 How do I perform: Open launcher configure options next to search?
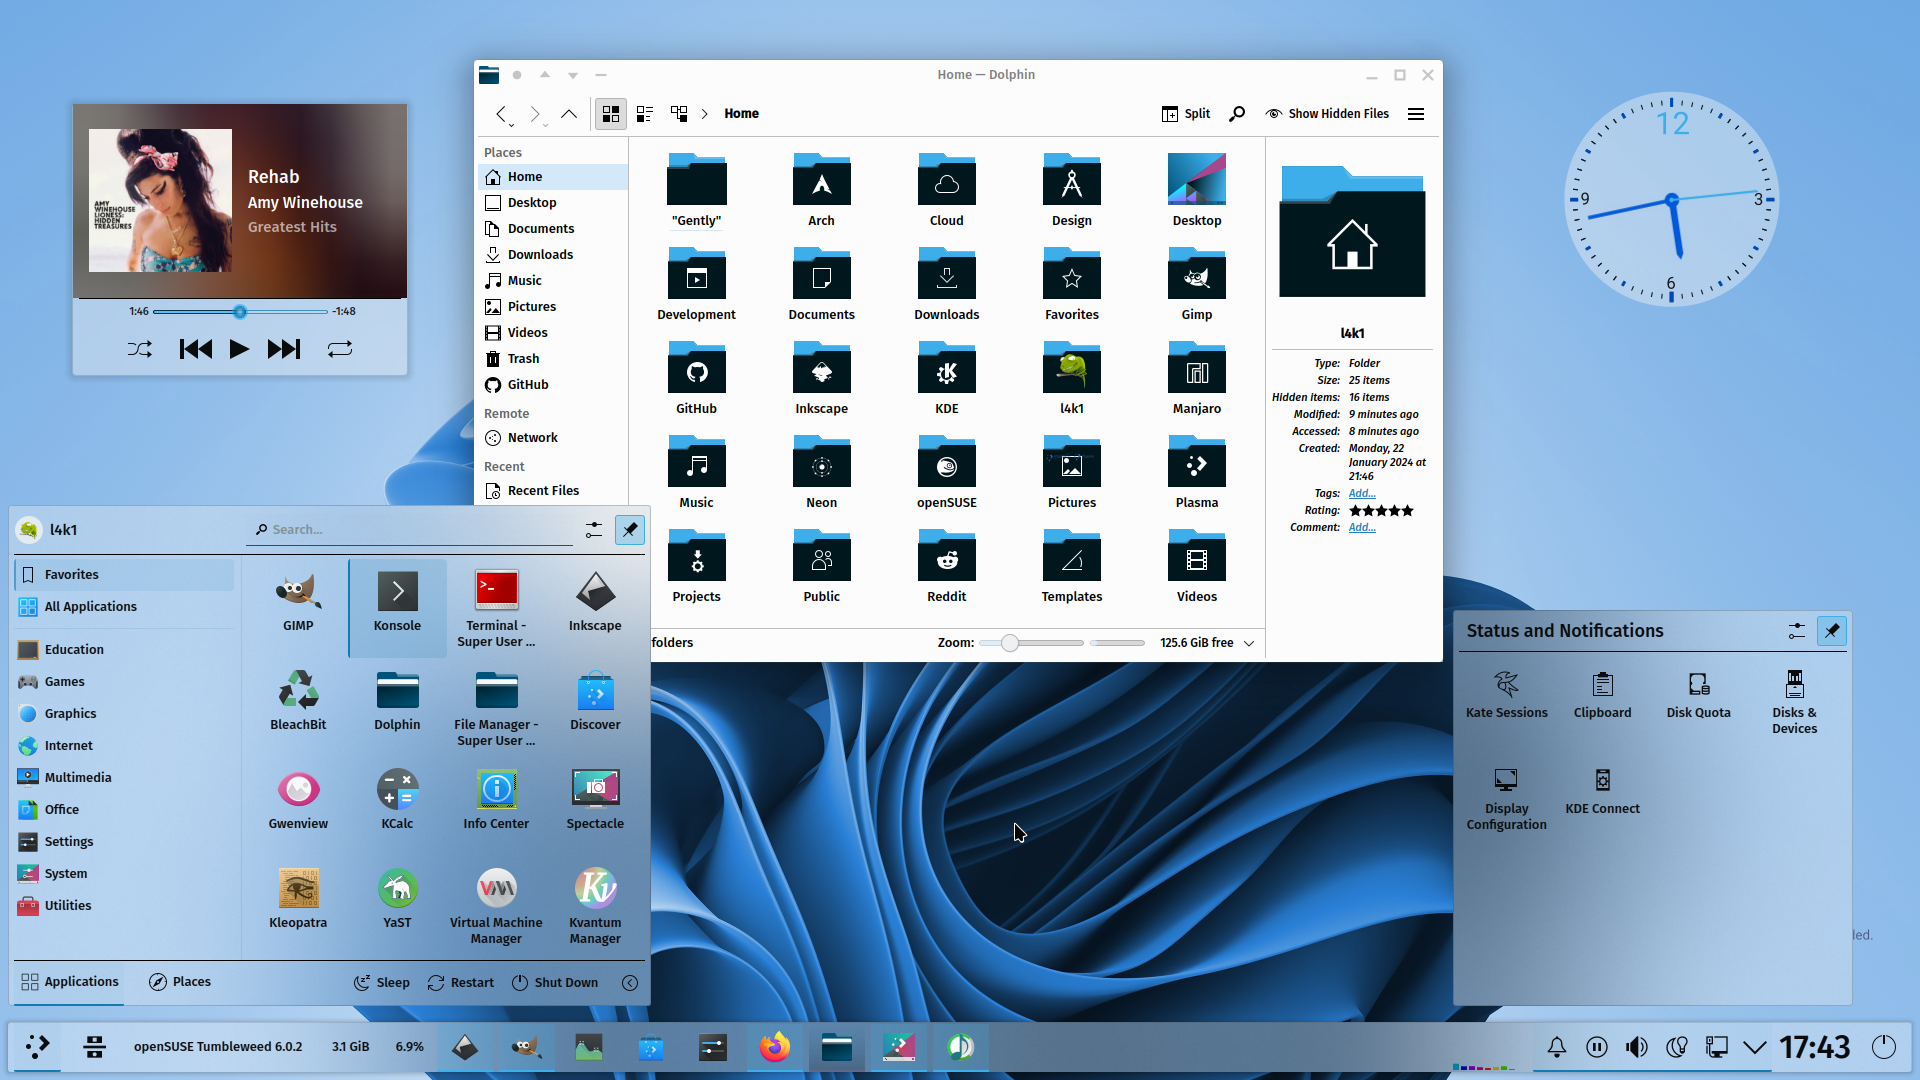(594, 530)
